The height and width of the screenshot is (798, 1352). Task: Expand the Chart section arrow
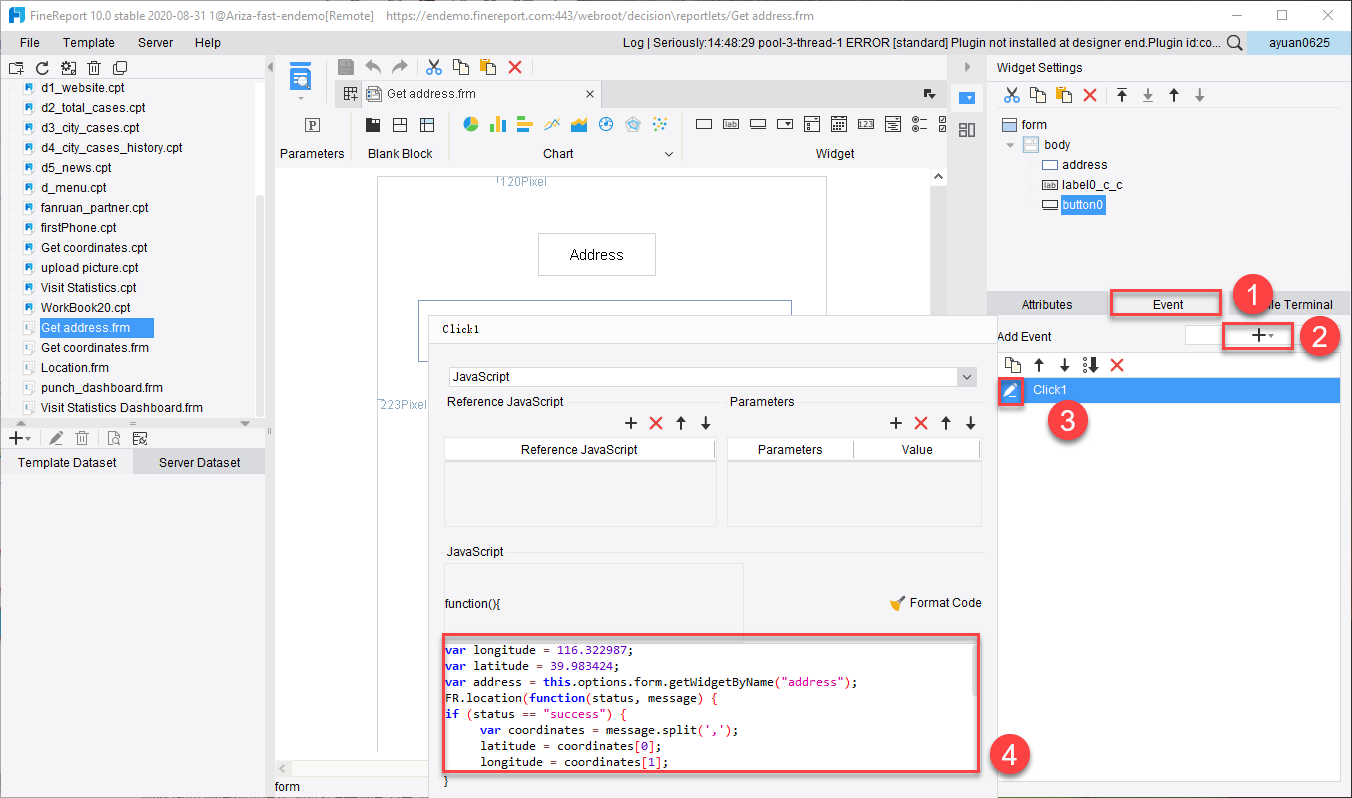[669, 154]
